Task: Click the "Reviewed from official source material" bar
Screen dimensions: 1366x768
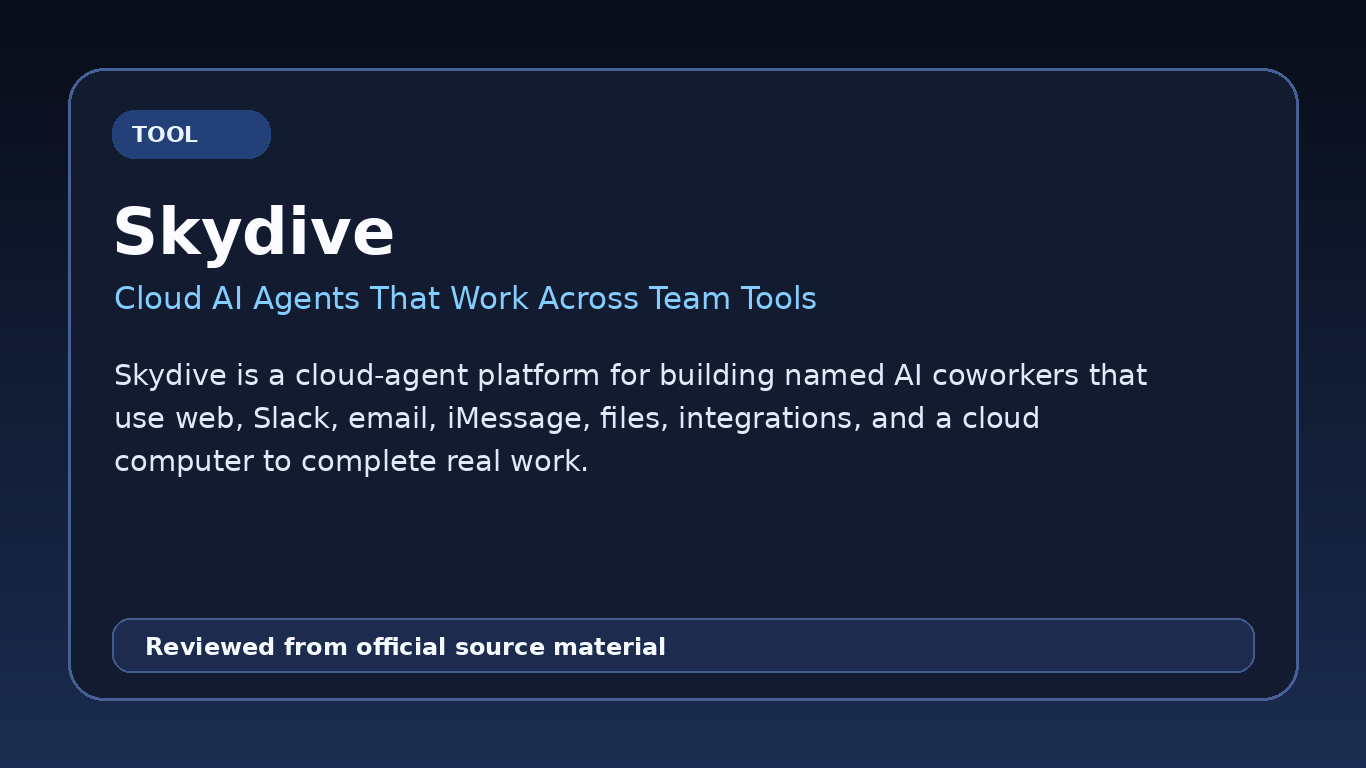Action: coord(683,646)
